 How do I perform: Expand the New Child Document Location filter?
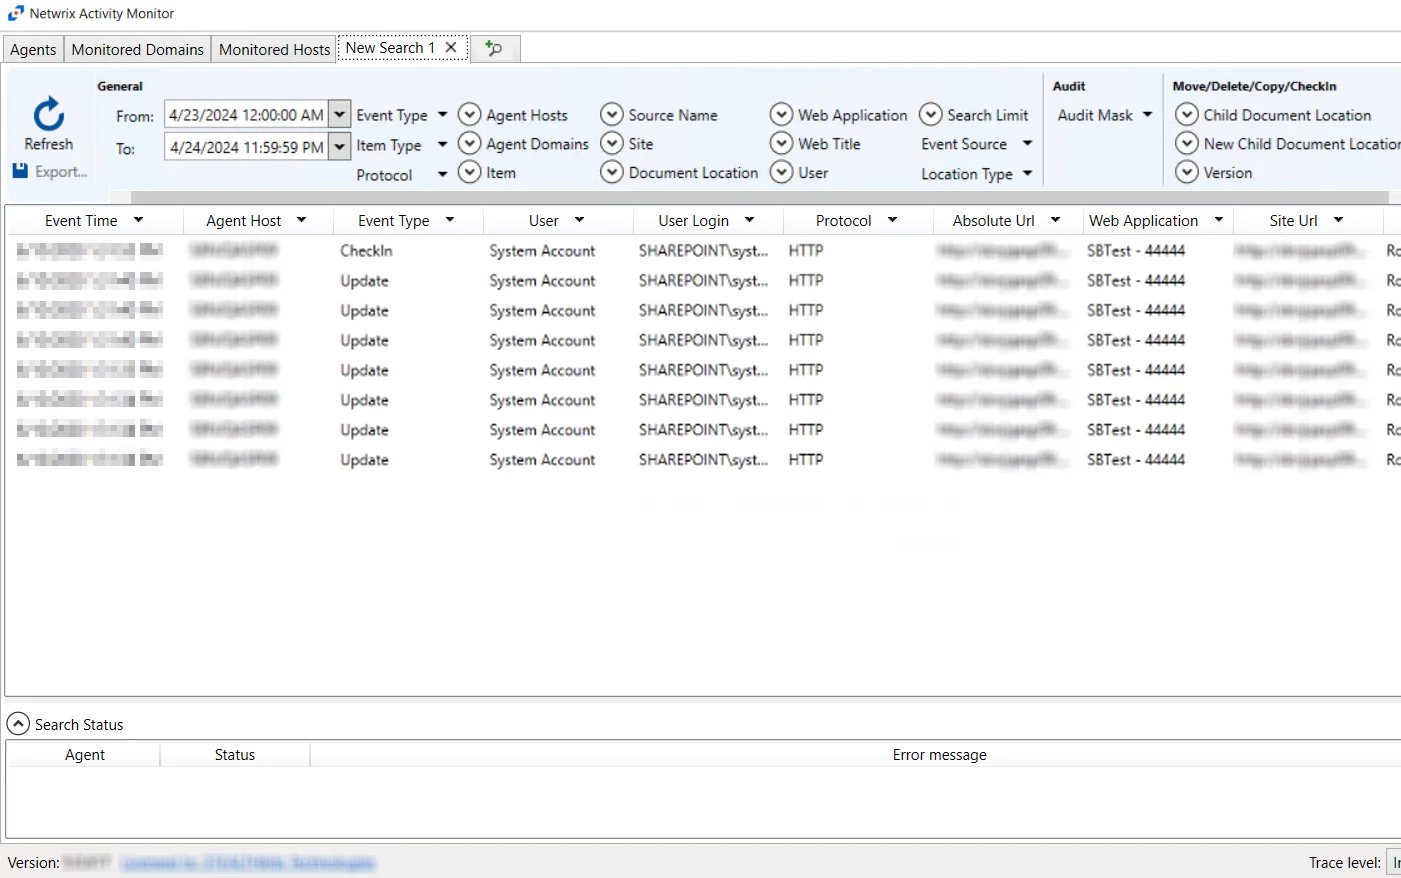click(x=1187, y=144)
